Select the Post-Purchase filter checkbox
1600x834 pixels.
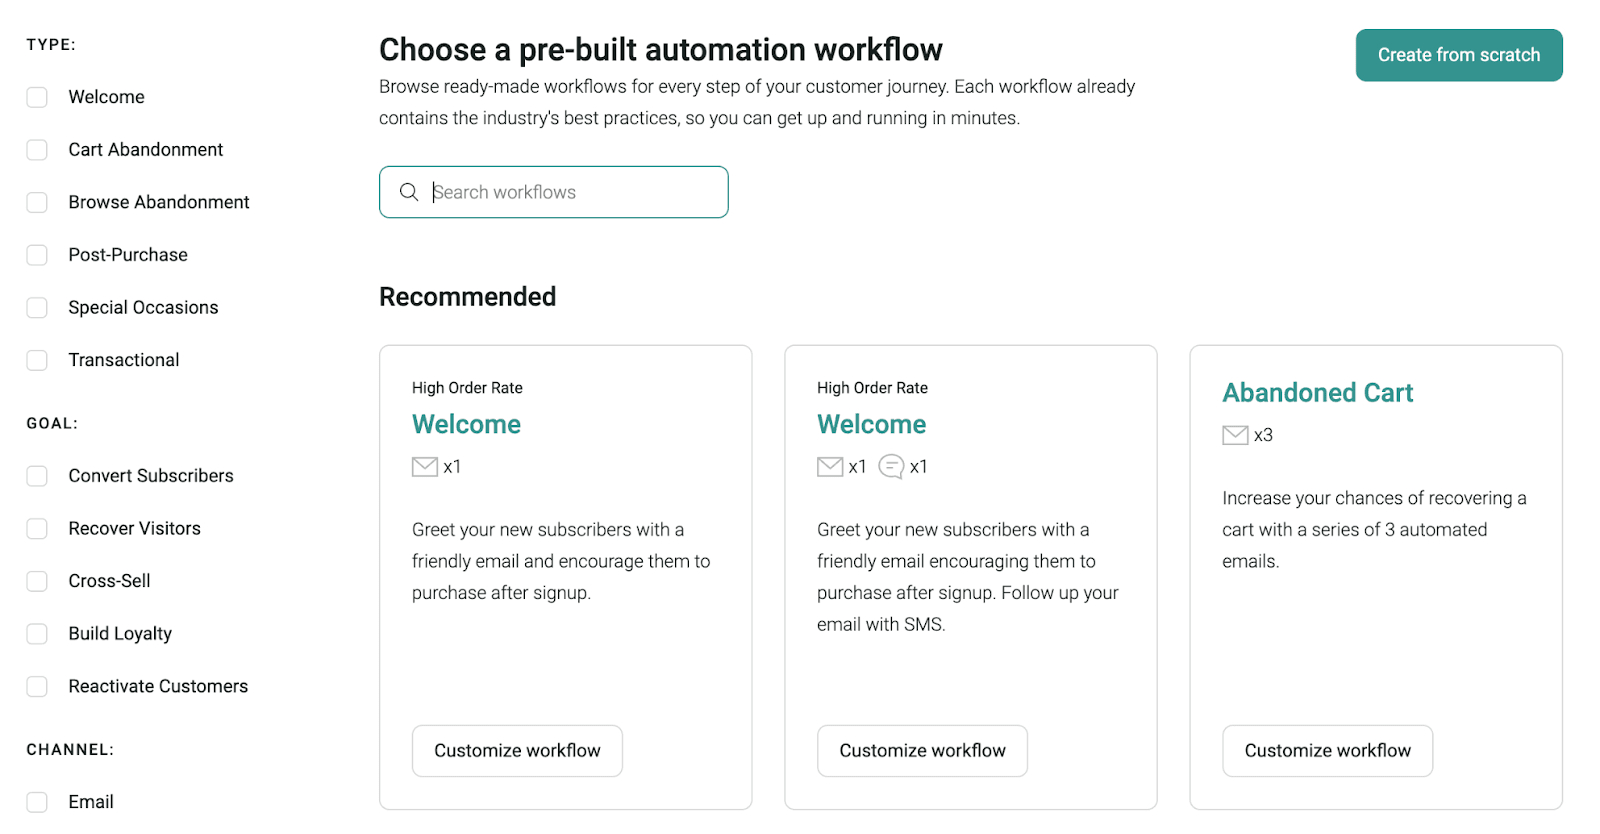[x=37, y=255]
